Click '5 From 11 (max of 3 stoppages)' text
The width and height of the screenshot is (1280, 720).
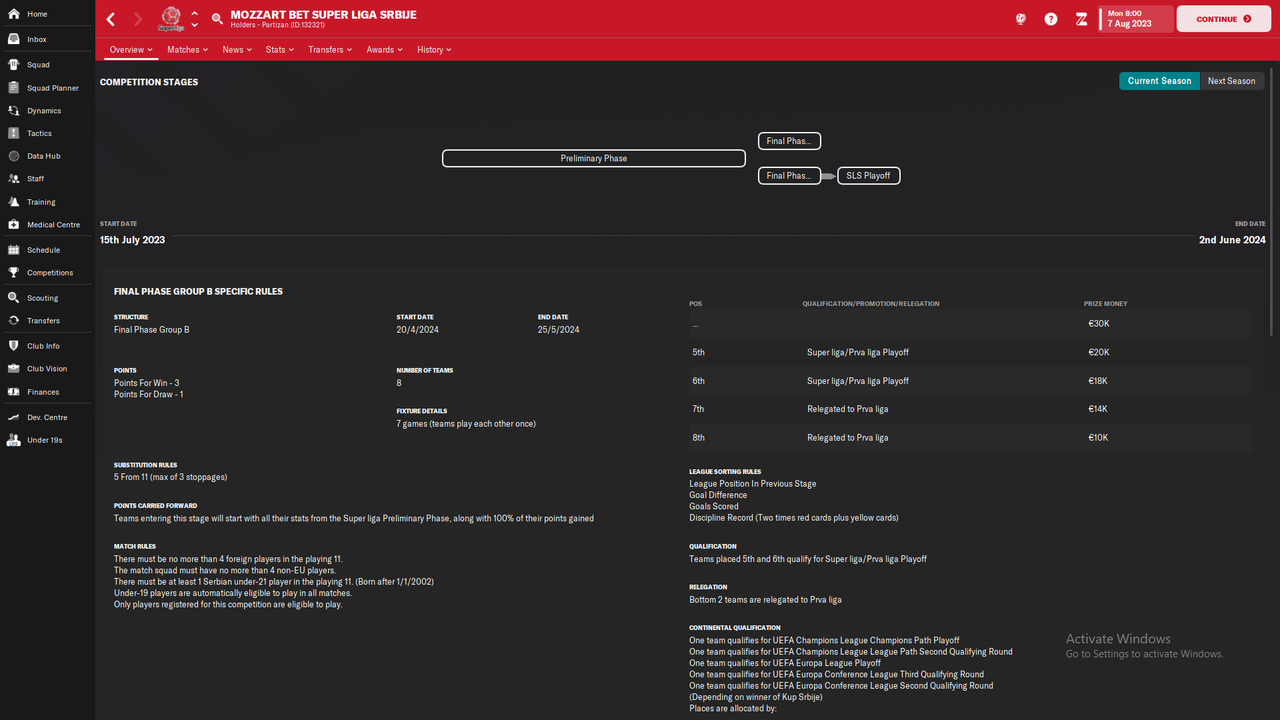click(170, 477)
